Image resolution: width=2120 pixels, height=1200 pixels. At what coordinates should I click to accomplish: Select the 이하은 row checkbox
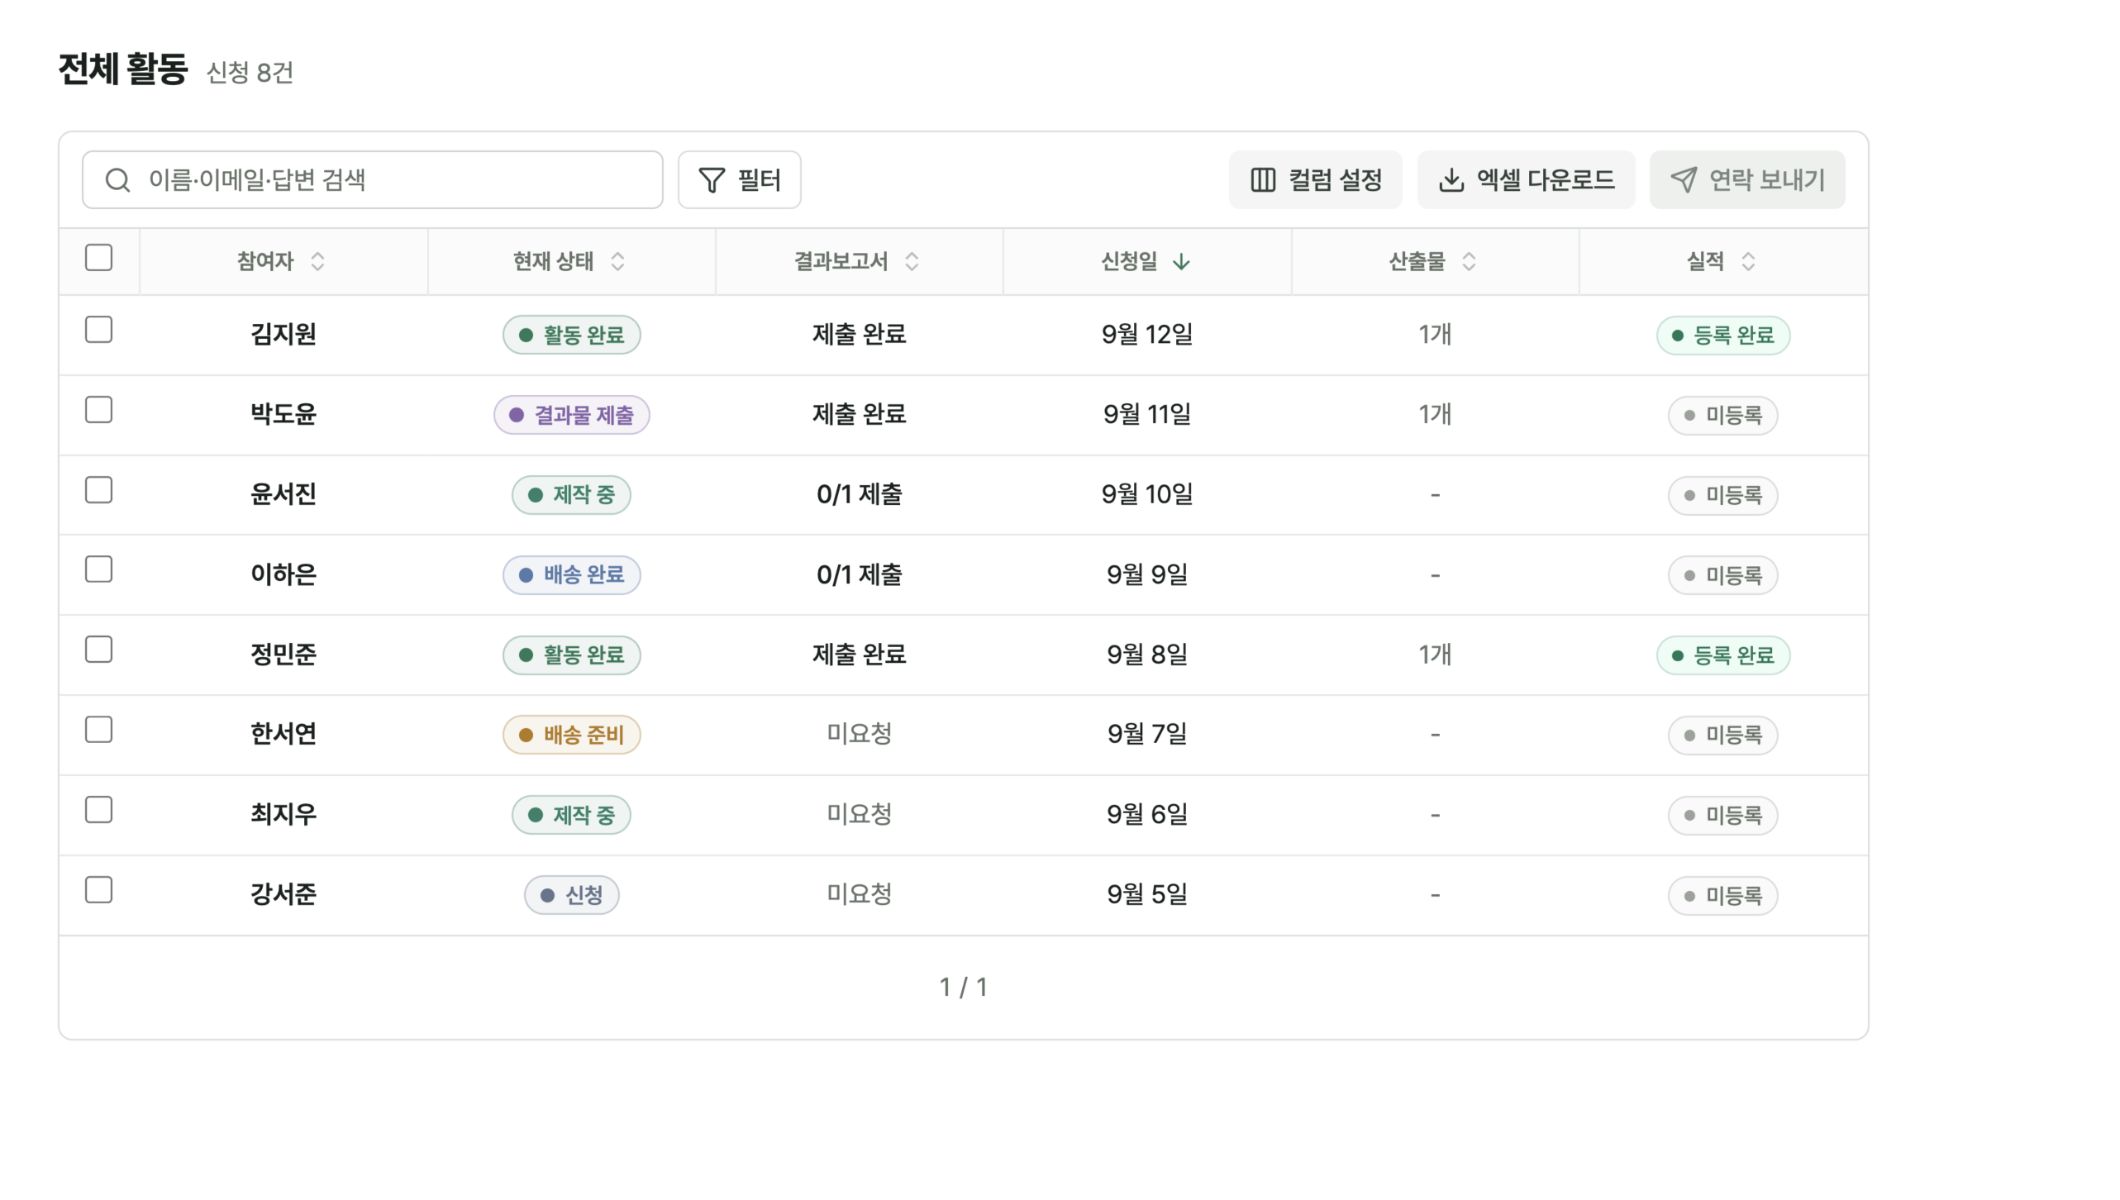(99, 570)
